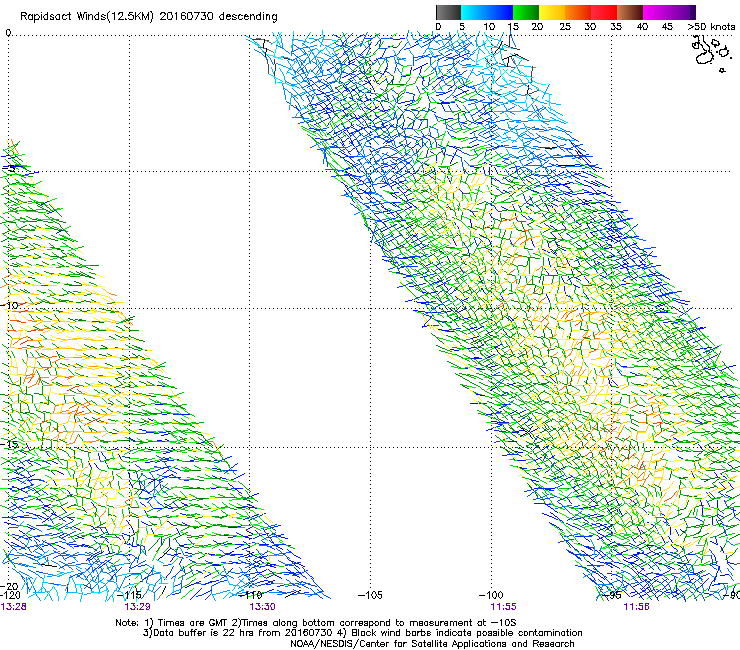Click the title 'Rapidscat Winds(12.5KM) 20160730 descending'
This screenshot has width=740, height=650.
149,17
